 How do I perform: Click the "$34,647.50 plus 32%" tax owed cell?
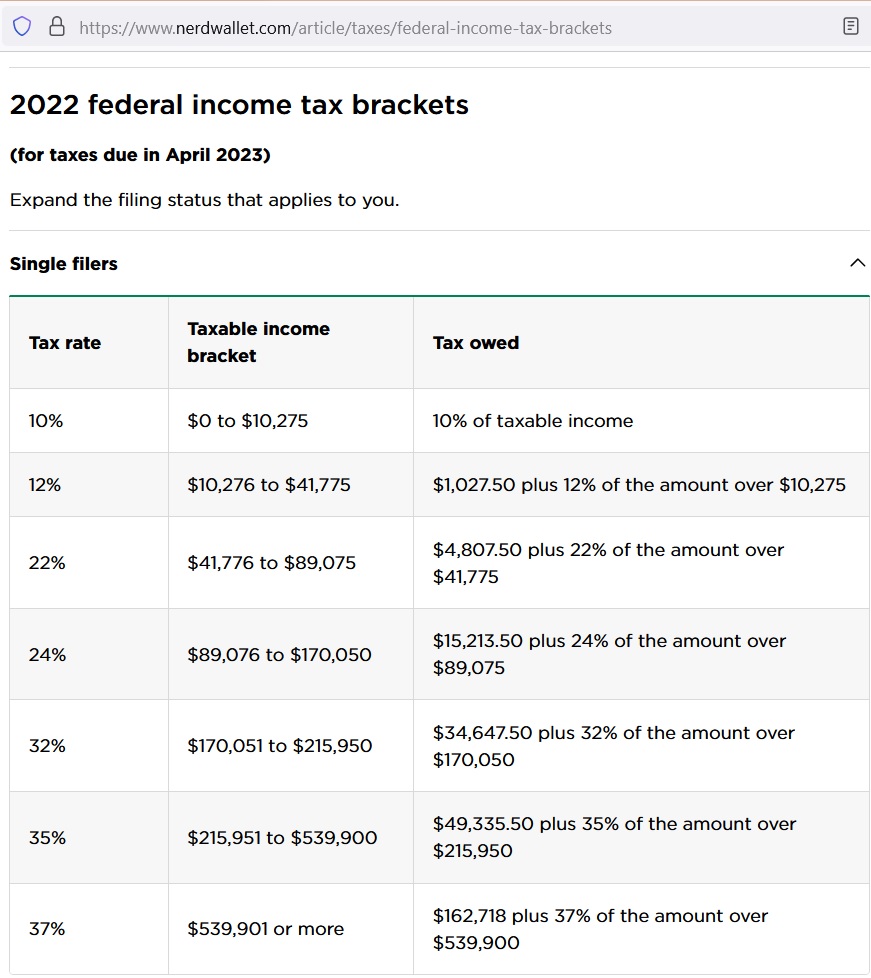(x=613, y=746)
